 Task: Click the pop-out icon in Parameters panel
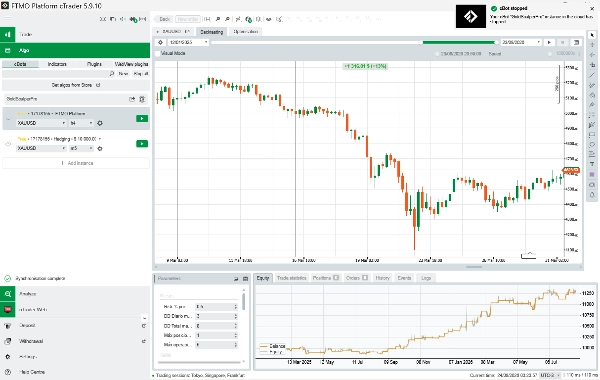point(236,279)
